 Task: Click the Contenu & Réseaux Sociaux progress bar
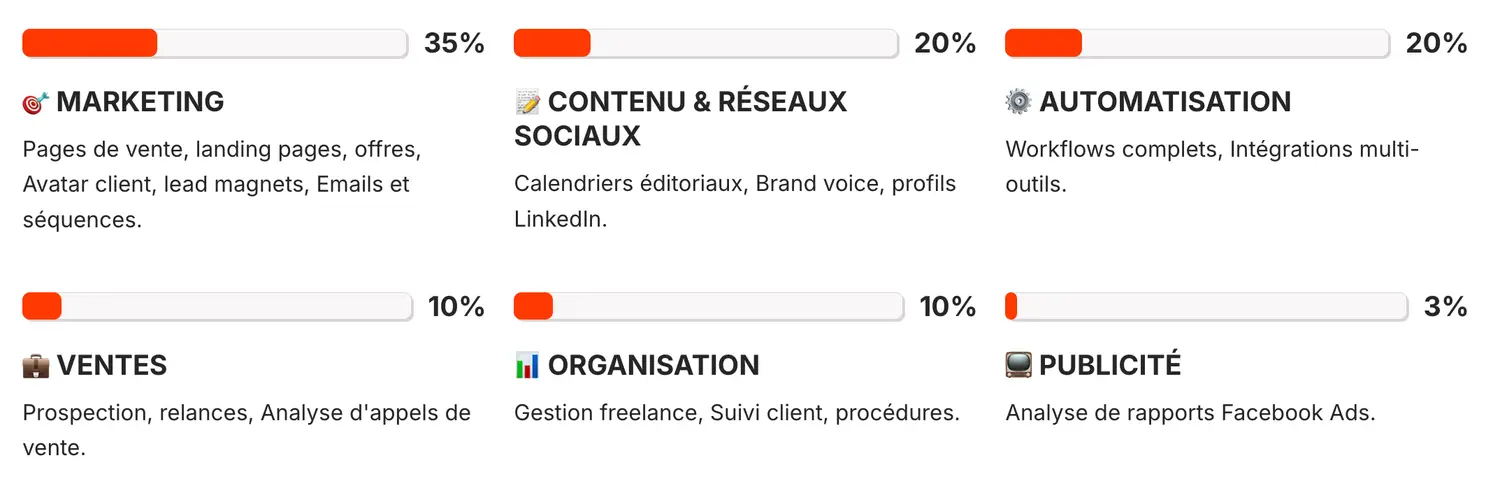tap(706, 43)
